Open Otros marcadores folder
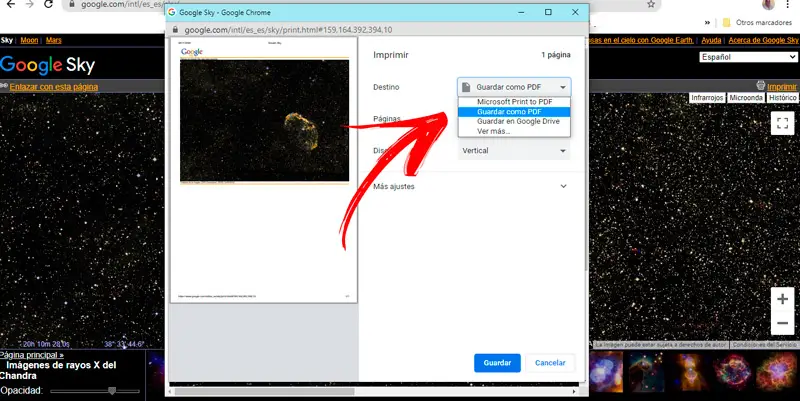800x401 pixels. [x=757, y=22]
